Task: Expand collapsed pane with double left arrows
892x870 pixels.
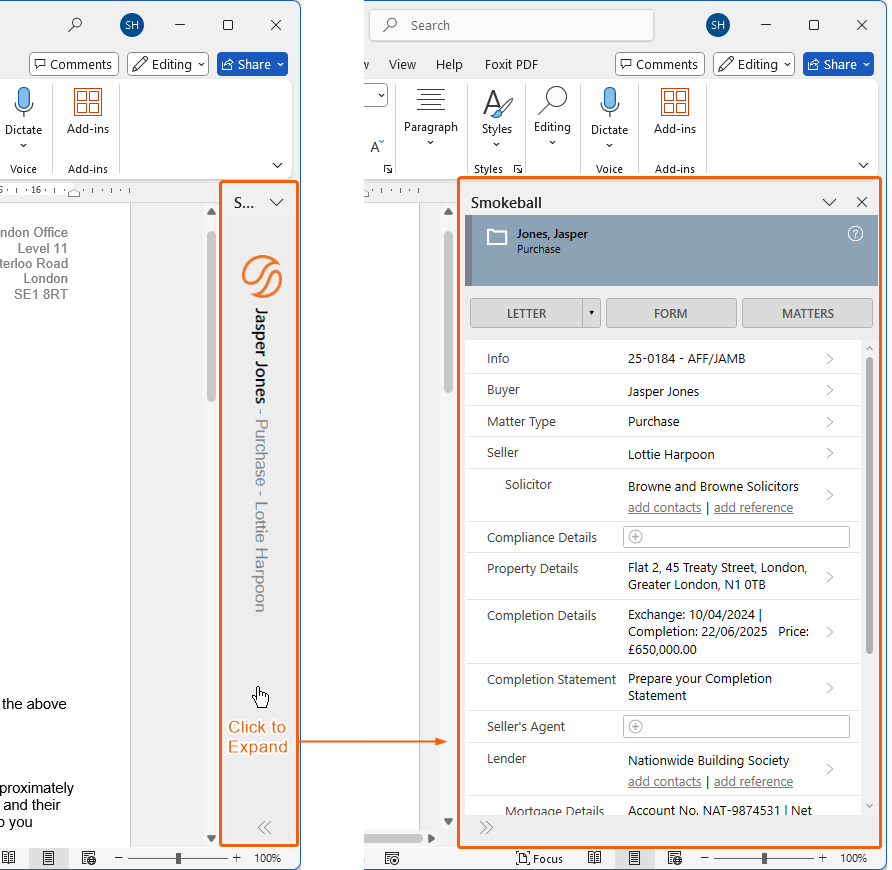Action: pos(265,827)
